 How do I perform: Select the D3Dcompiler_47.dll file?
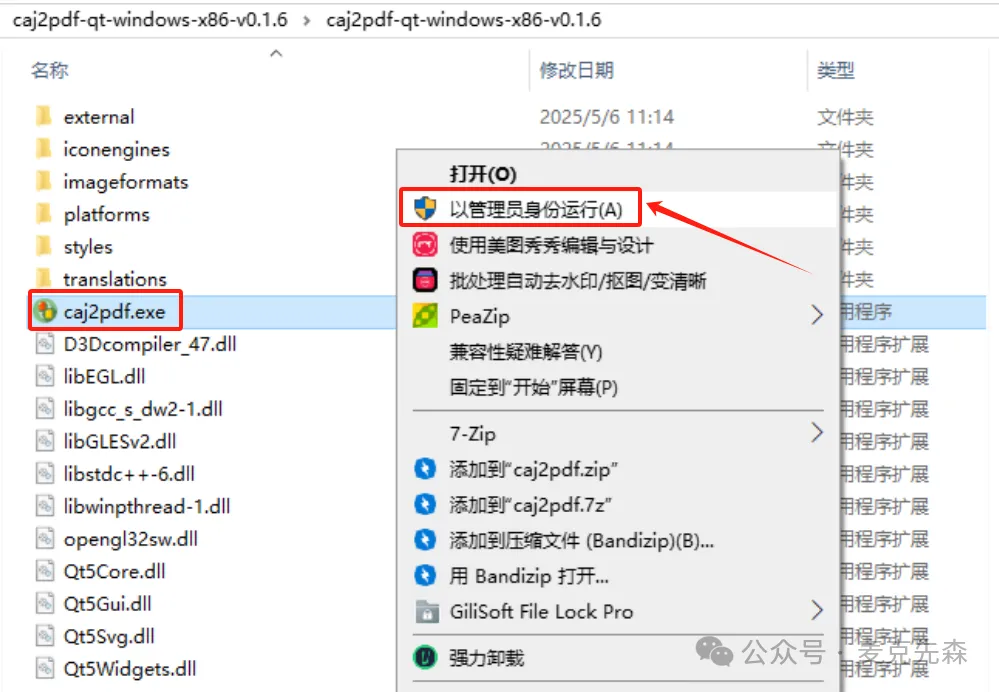point(150,344)
